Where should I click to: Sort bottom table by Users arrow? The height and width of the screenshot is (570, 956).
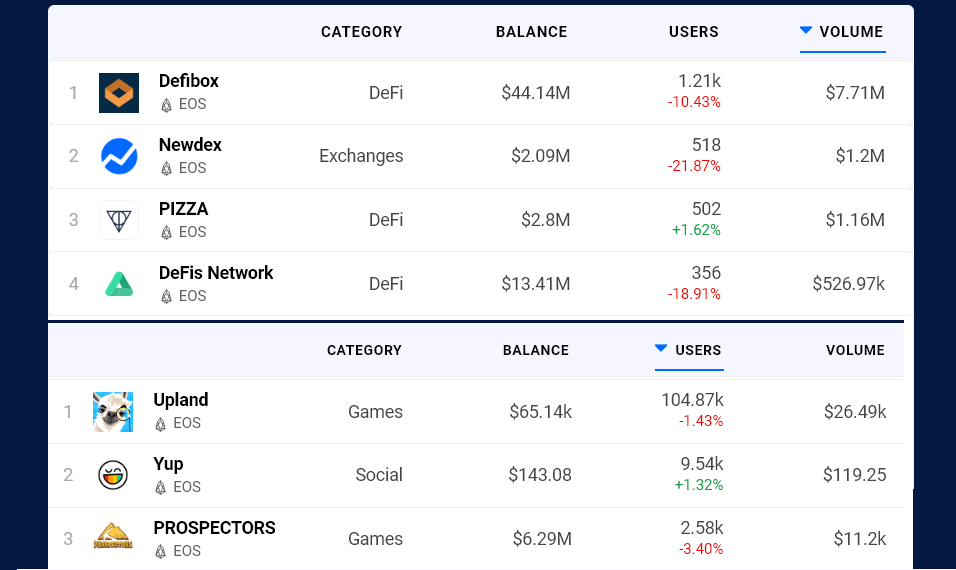click(660, 349)
